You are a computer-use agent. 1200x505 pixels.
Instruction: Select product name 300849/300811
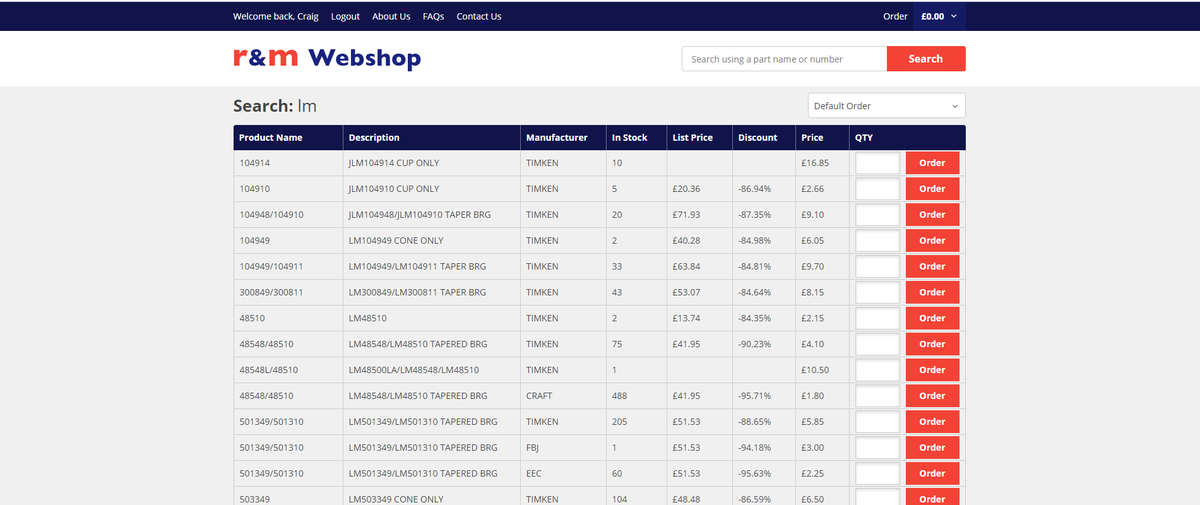click(271, 293)
